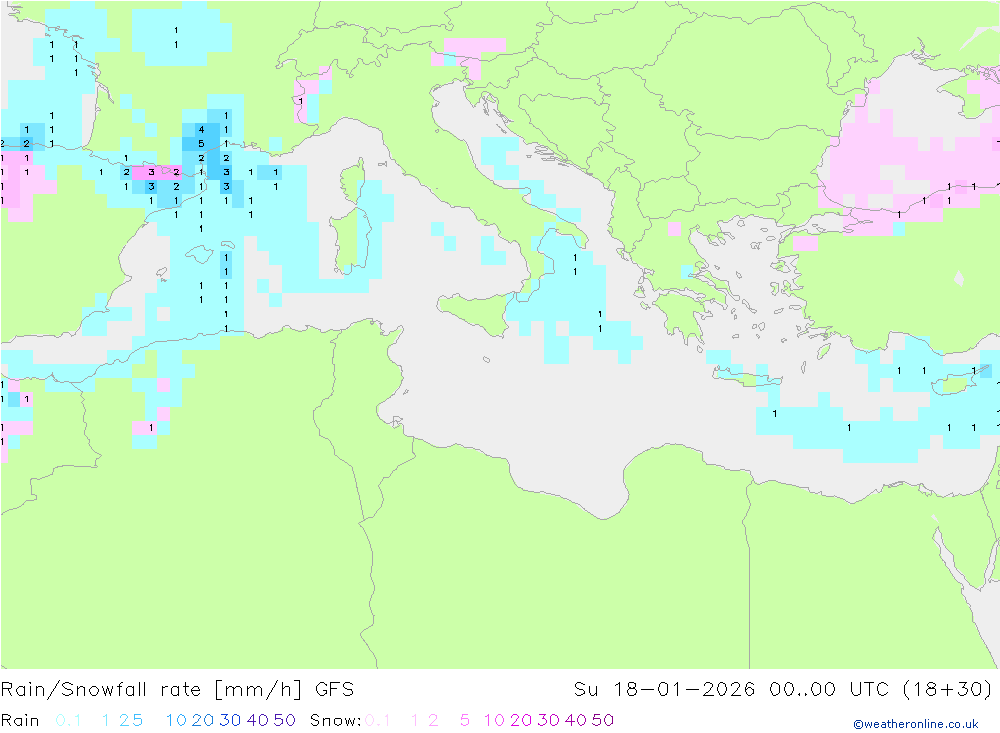Click the rain rate value 5 on the map

pyautogui.click(x=201, y=144)
